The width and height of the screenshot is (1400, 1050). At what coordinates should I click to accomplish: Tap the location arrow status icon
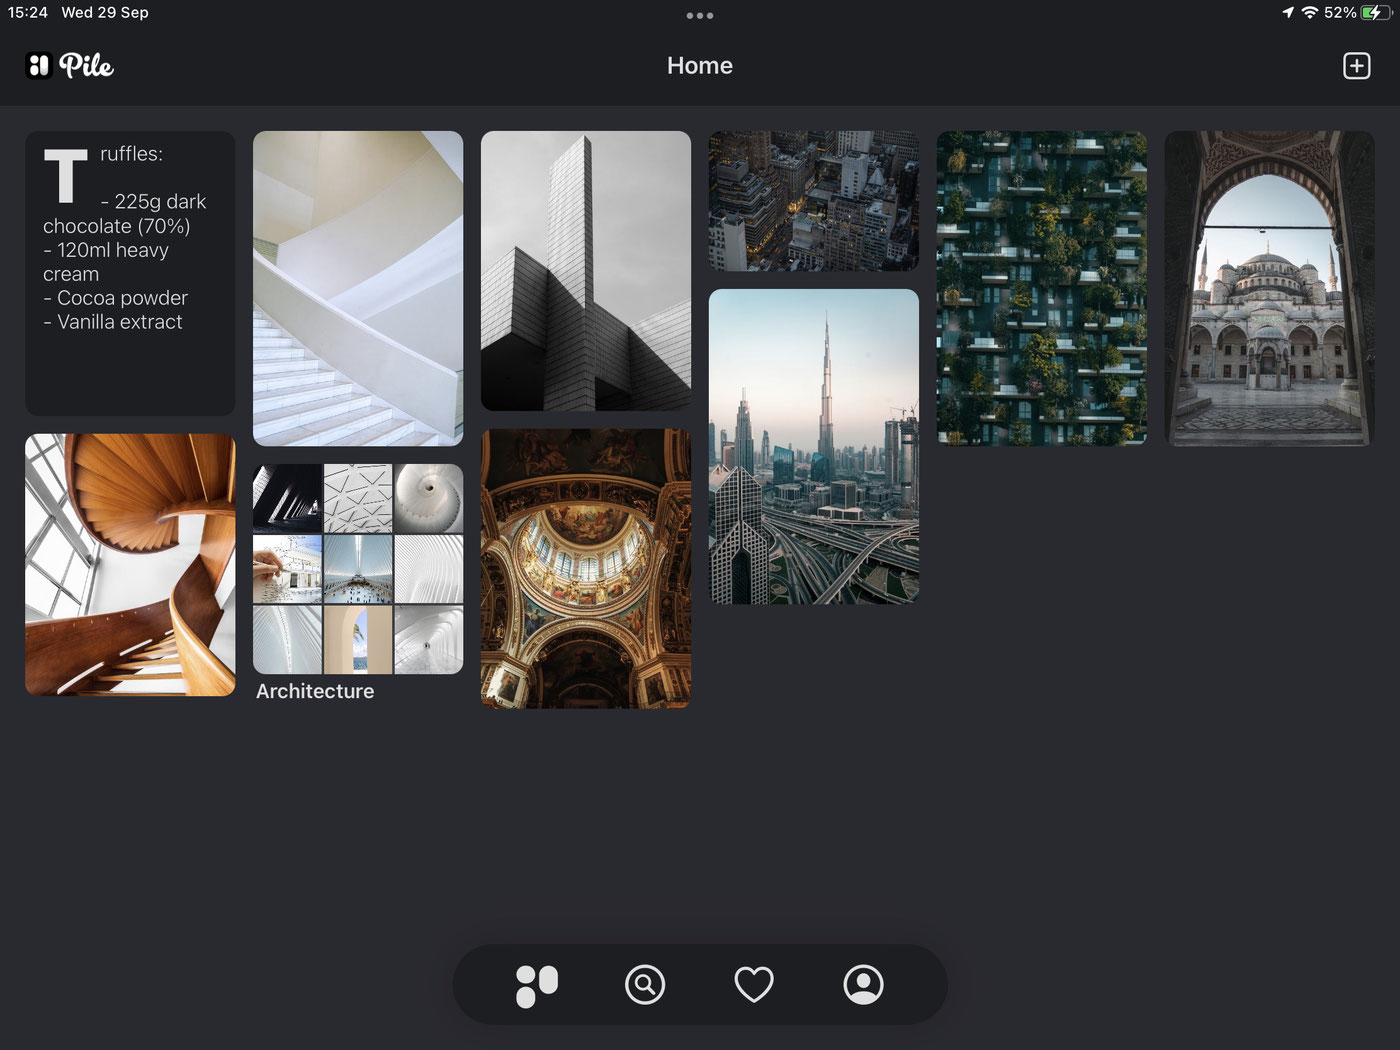tap(1288, 13)
